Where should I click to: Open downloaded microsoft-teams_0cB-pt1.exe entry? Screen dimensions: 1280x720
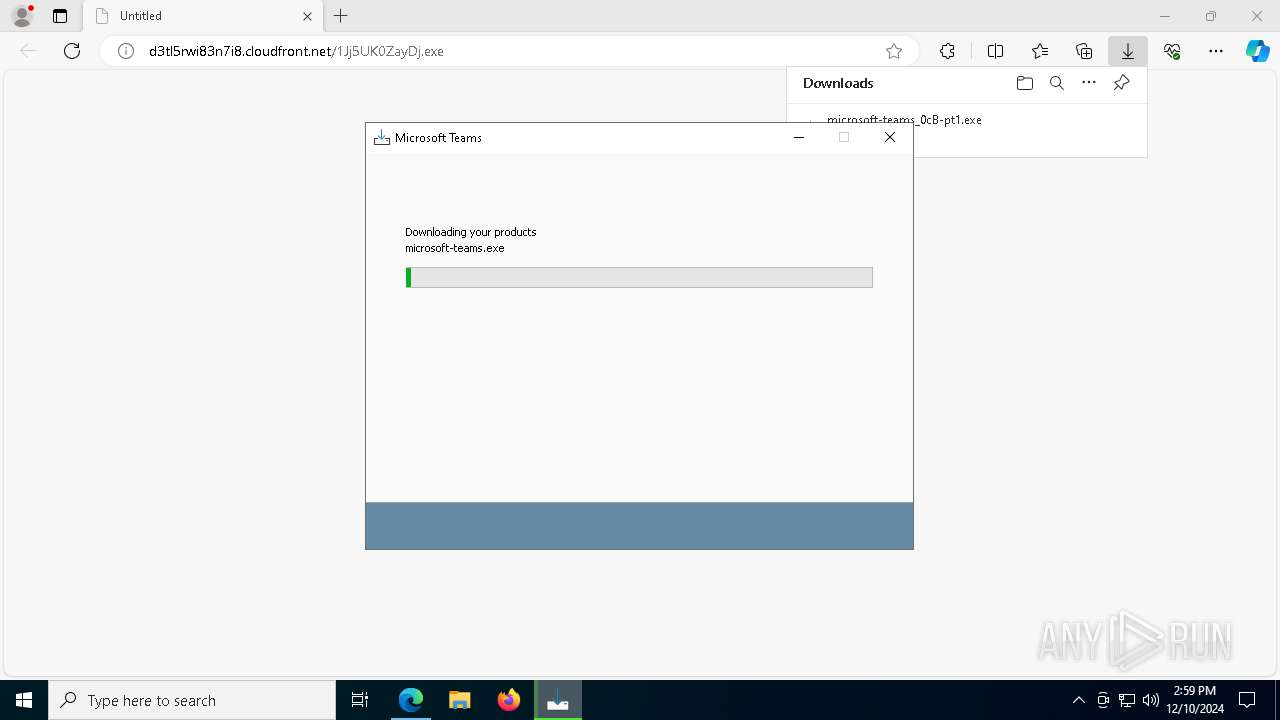904,119
